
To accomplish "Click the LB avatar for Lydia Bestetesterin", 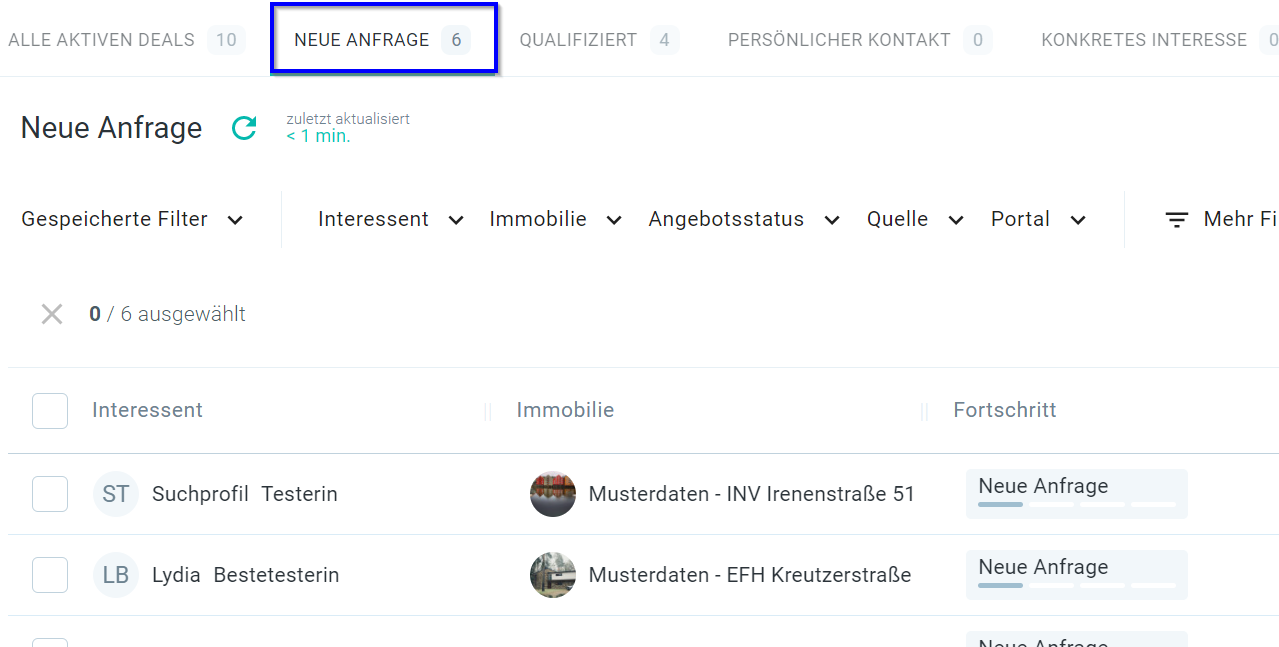I will 116,575.
